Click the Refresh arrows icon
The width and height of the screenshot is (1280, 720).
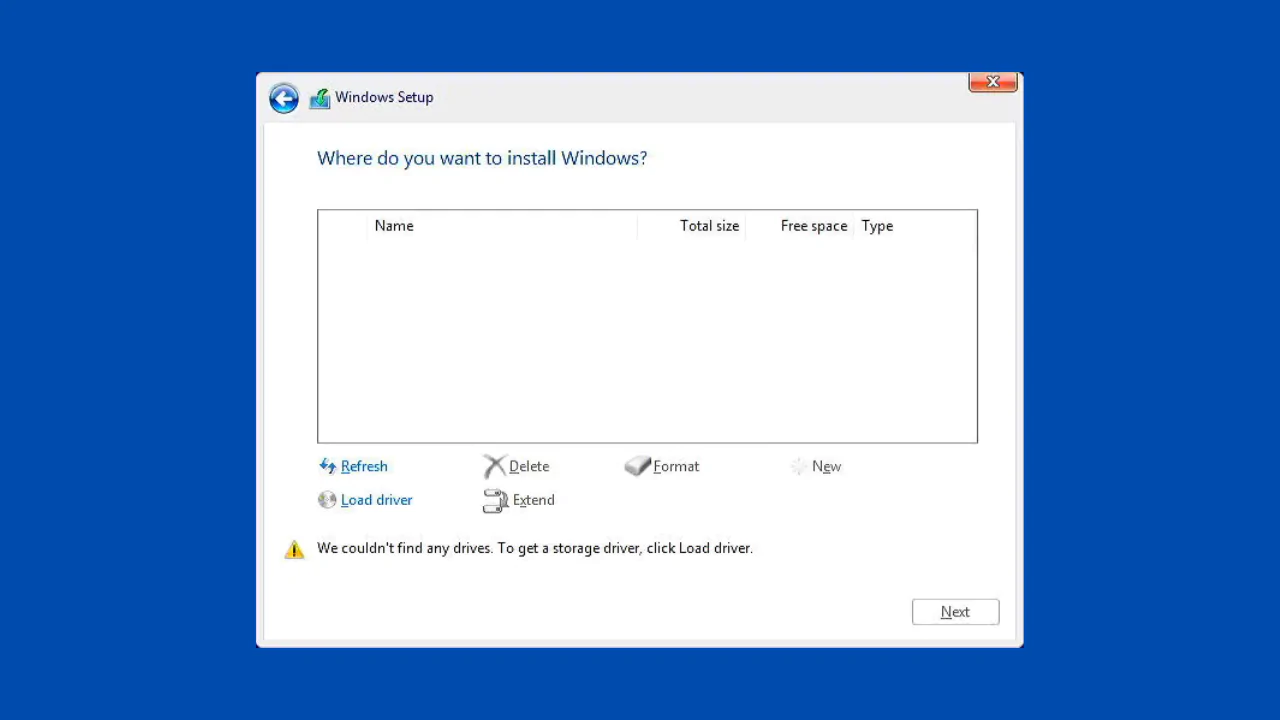[327, 466]
